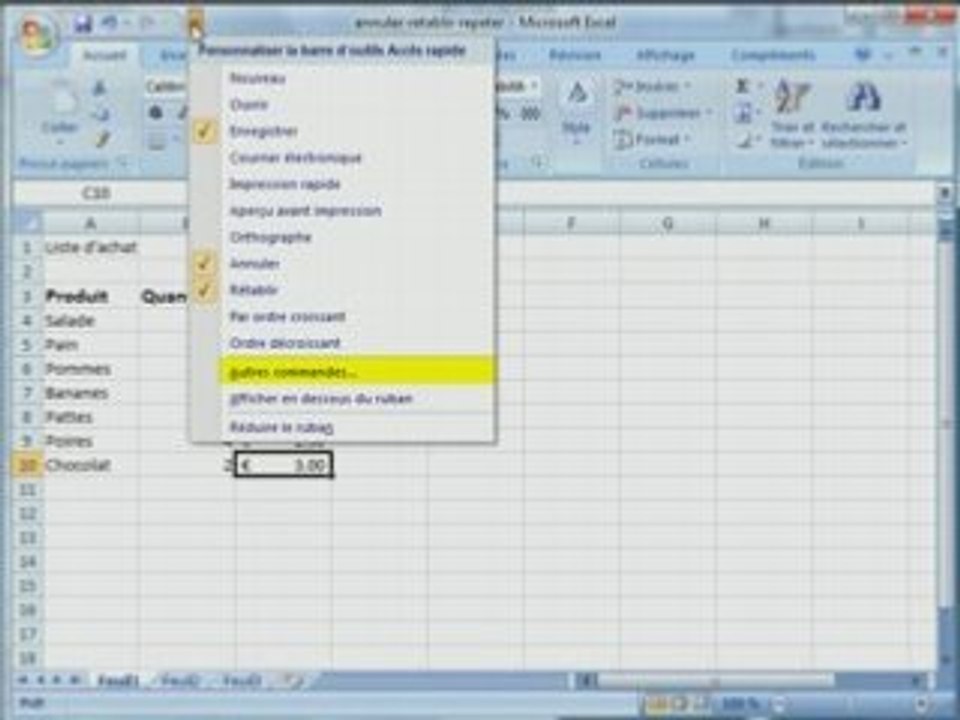This screenshot has height=720, width=960.
Task: Expand the Coller dropdown arrow
Action: [61, 143]
